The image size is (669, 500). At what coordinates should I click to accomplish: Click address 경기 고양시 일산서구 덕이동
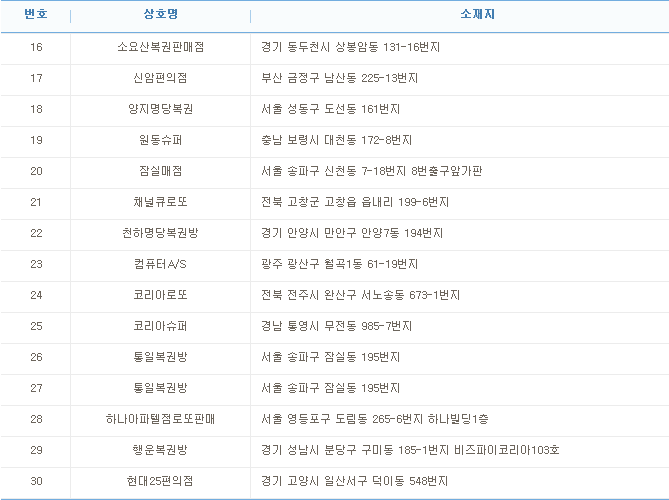pyautogui.click(x=332, y=481)
